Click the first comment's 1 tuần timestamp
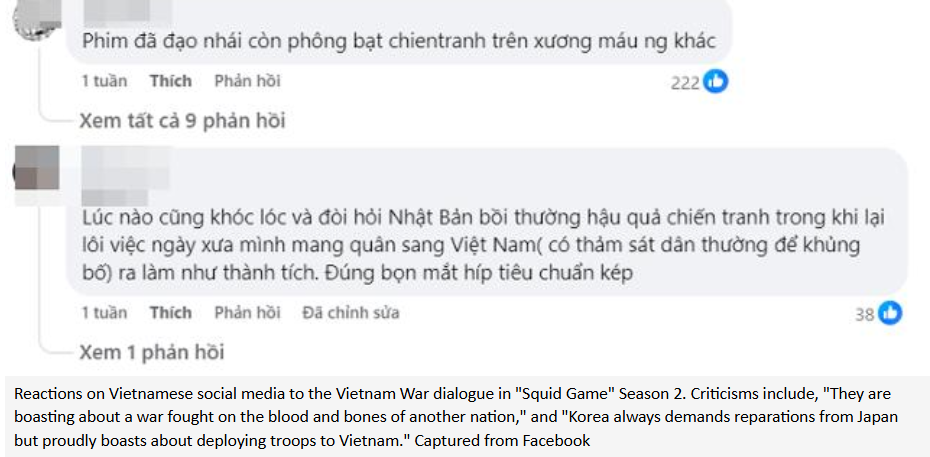The width and height of the screenshot is (930, 457). click(104, 81)
